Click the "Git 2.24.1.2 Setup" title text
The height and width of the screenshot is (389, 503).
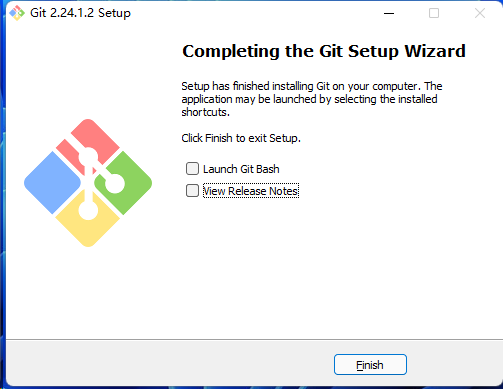point(80,13)
